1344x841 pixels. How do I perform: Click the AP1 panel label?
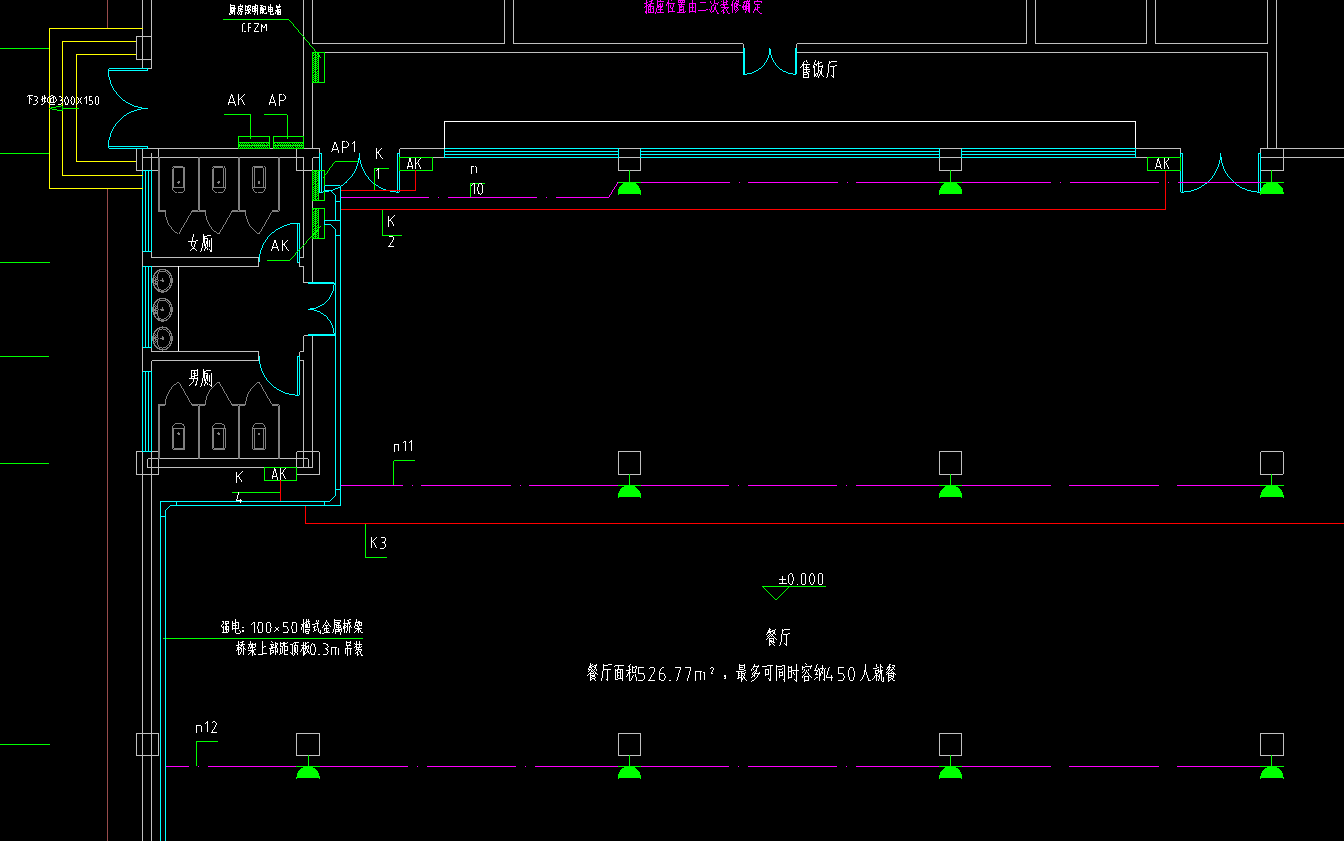[x=343, y=148]
